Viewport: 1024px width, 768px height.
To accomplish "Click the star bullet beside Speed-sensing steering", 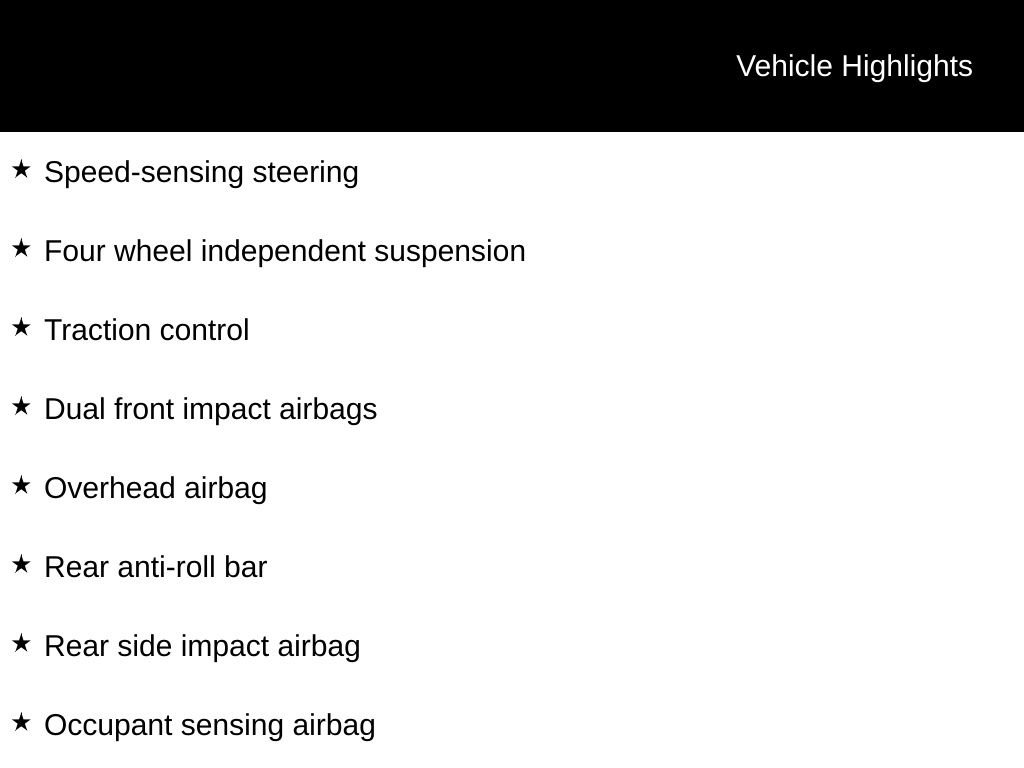I will pos(21,169).
